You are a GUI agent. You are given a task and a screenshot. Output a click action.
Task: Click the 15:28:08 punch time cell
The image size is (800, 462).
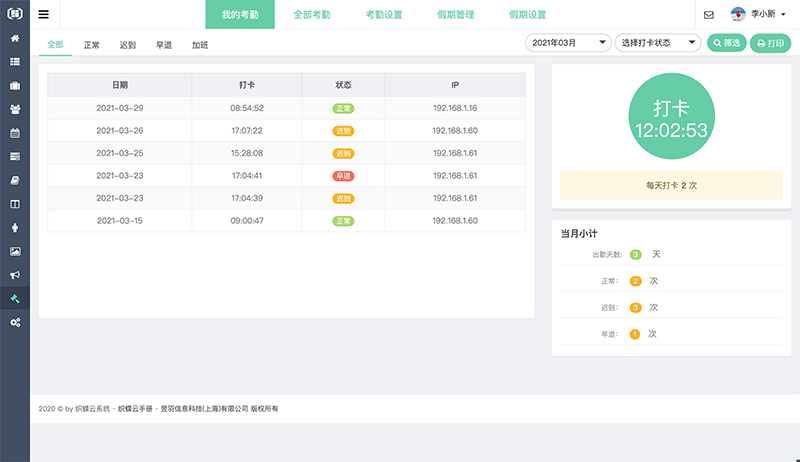click(x=247, y=153)
